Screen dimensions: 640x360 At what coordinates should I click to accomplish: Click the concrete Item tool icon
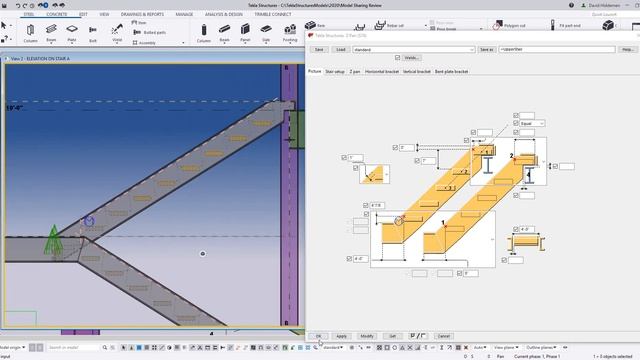pos(310,25)
